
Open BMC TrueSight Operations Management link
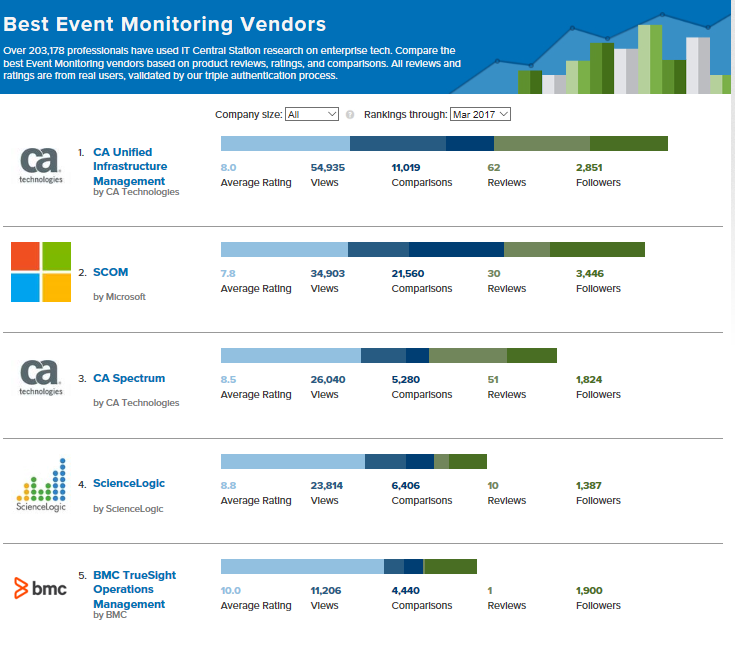135,589
